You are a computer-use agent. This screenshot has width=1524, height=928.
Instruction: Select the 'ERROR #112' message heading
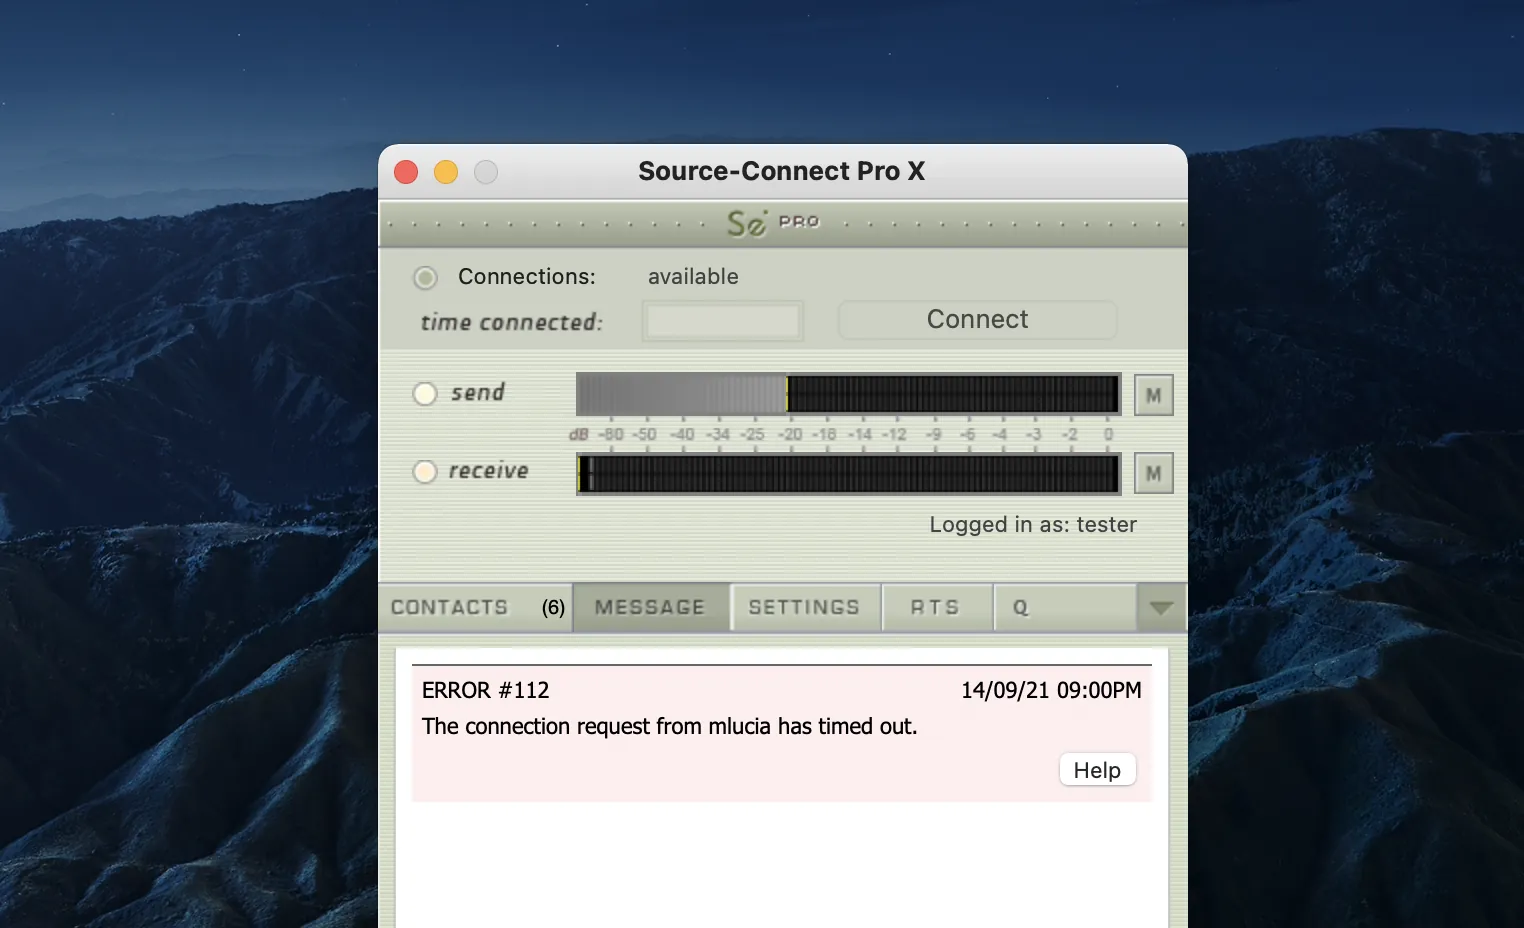click(485, 690)
